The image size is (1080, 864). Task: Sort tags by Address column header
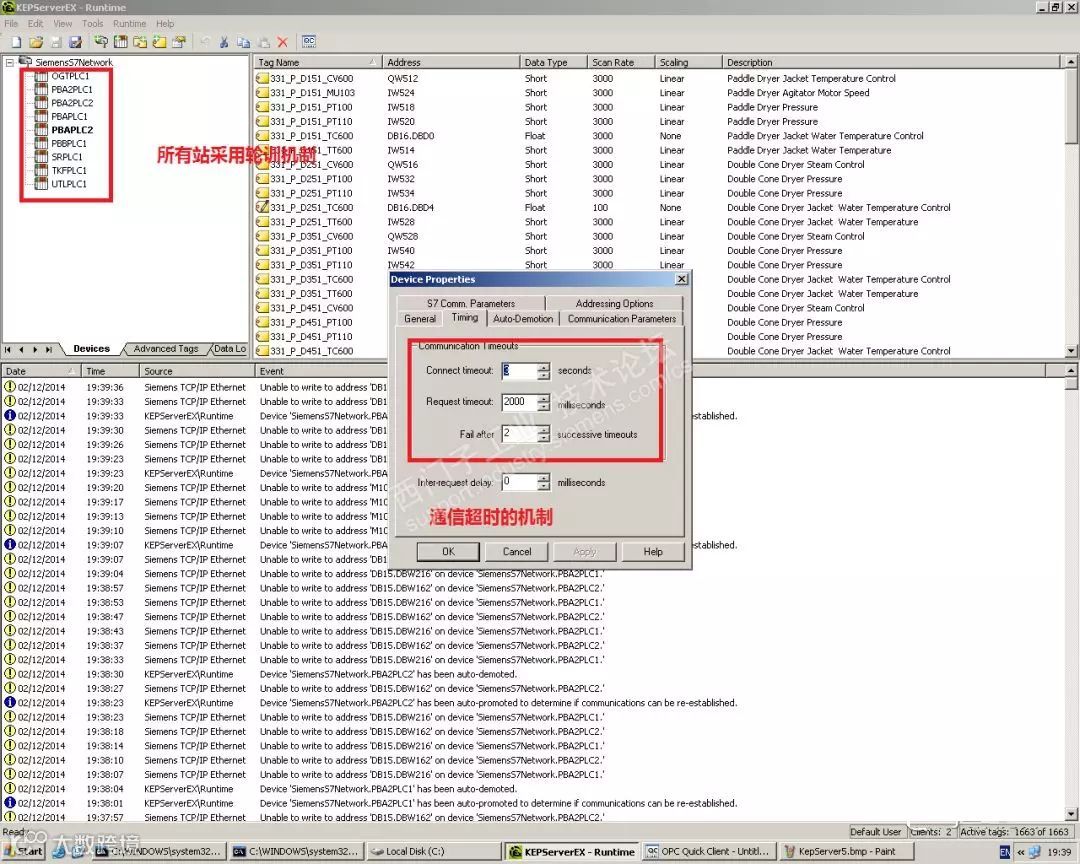[451, 62]
